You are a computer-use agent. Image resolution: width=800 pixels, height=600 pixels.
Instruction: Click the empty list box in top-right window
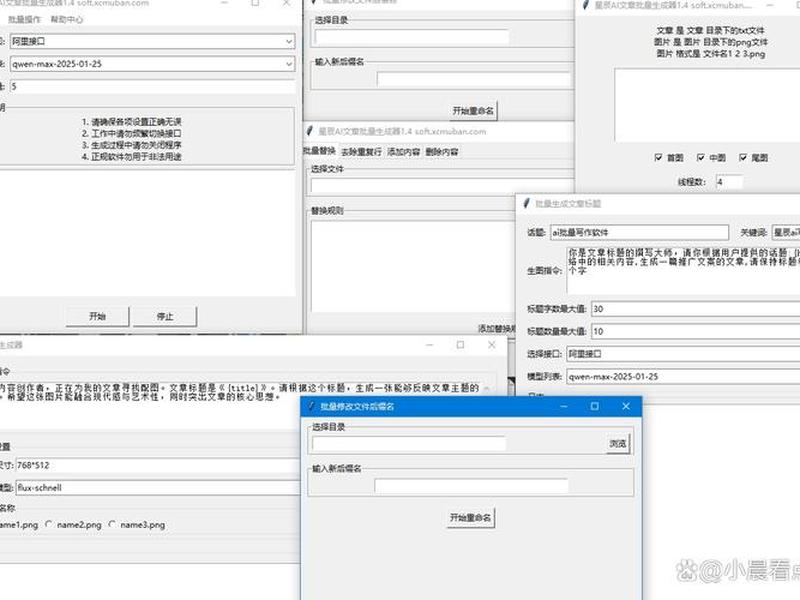pyautogui.click(x=707, y=105)
